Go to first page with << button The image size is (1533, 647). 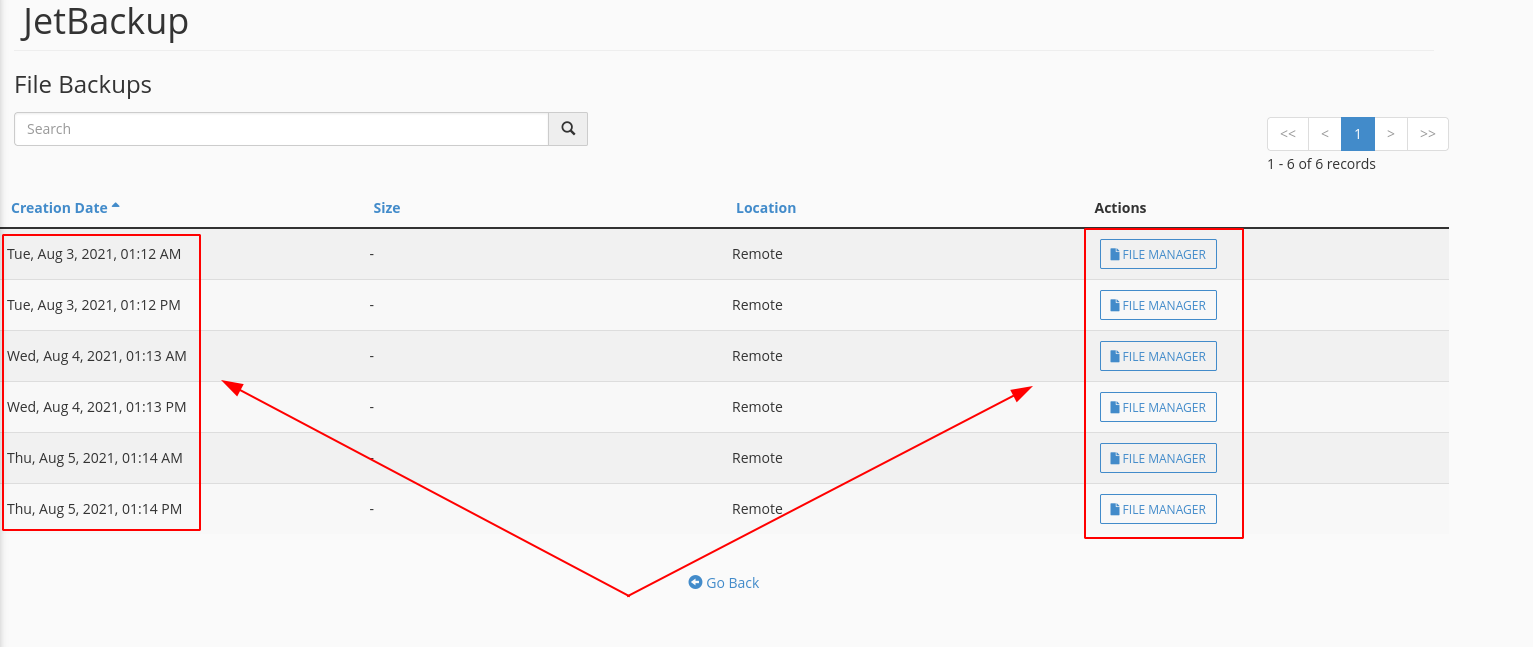point(1288,134)
